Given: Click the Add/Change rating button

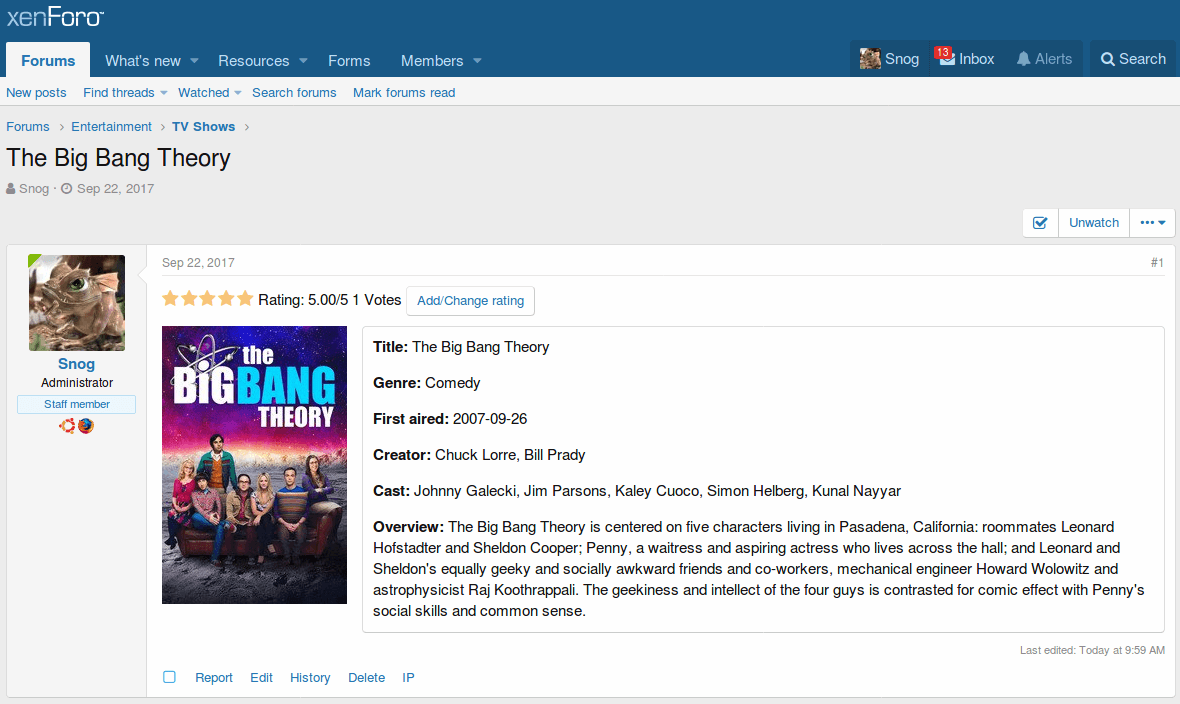Looking at the screenshot, I should (470, 300).
